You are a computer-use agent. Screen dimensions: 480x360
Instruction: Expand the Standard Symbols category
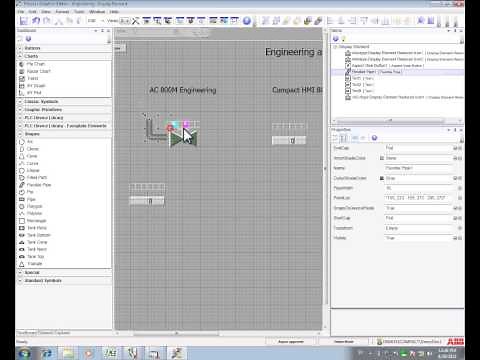click(20, 281)
